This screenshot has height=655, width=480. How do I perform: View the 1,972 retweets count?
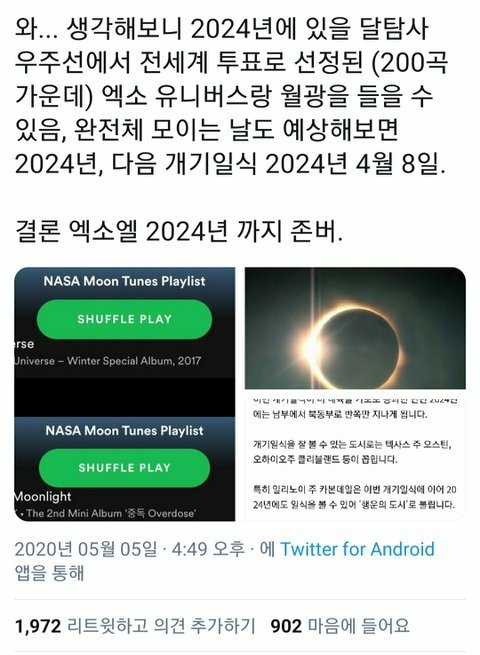pos(38,626)
